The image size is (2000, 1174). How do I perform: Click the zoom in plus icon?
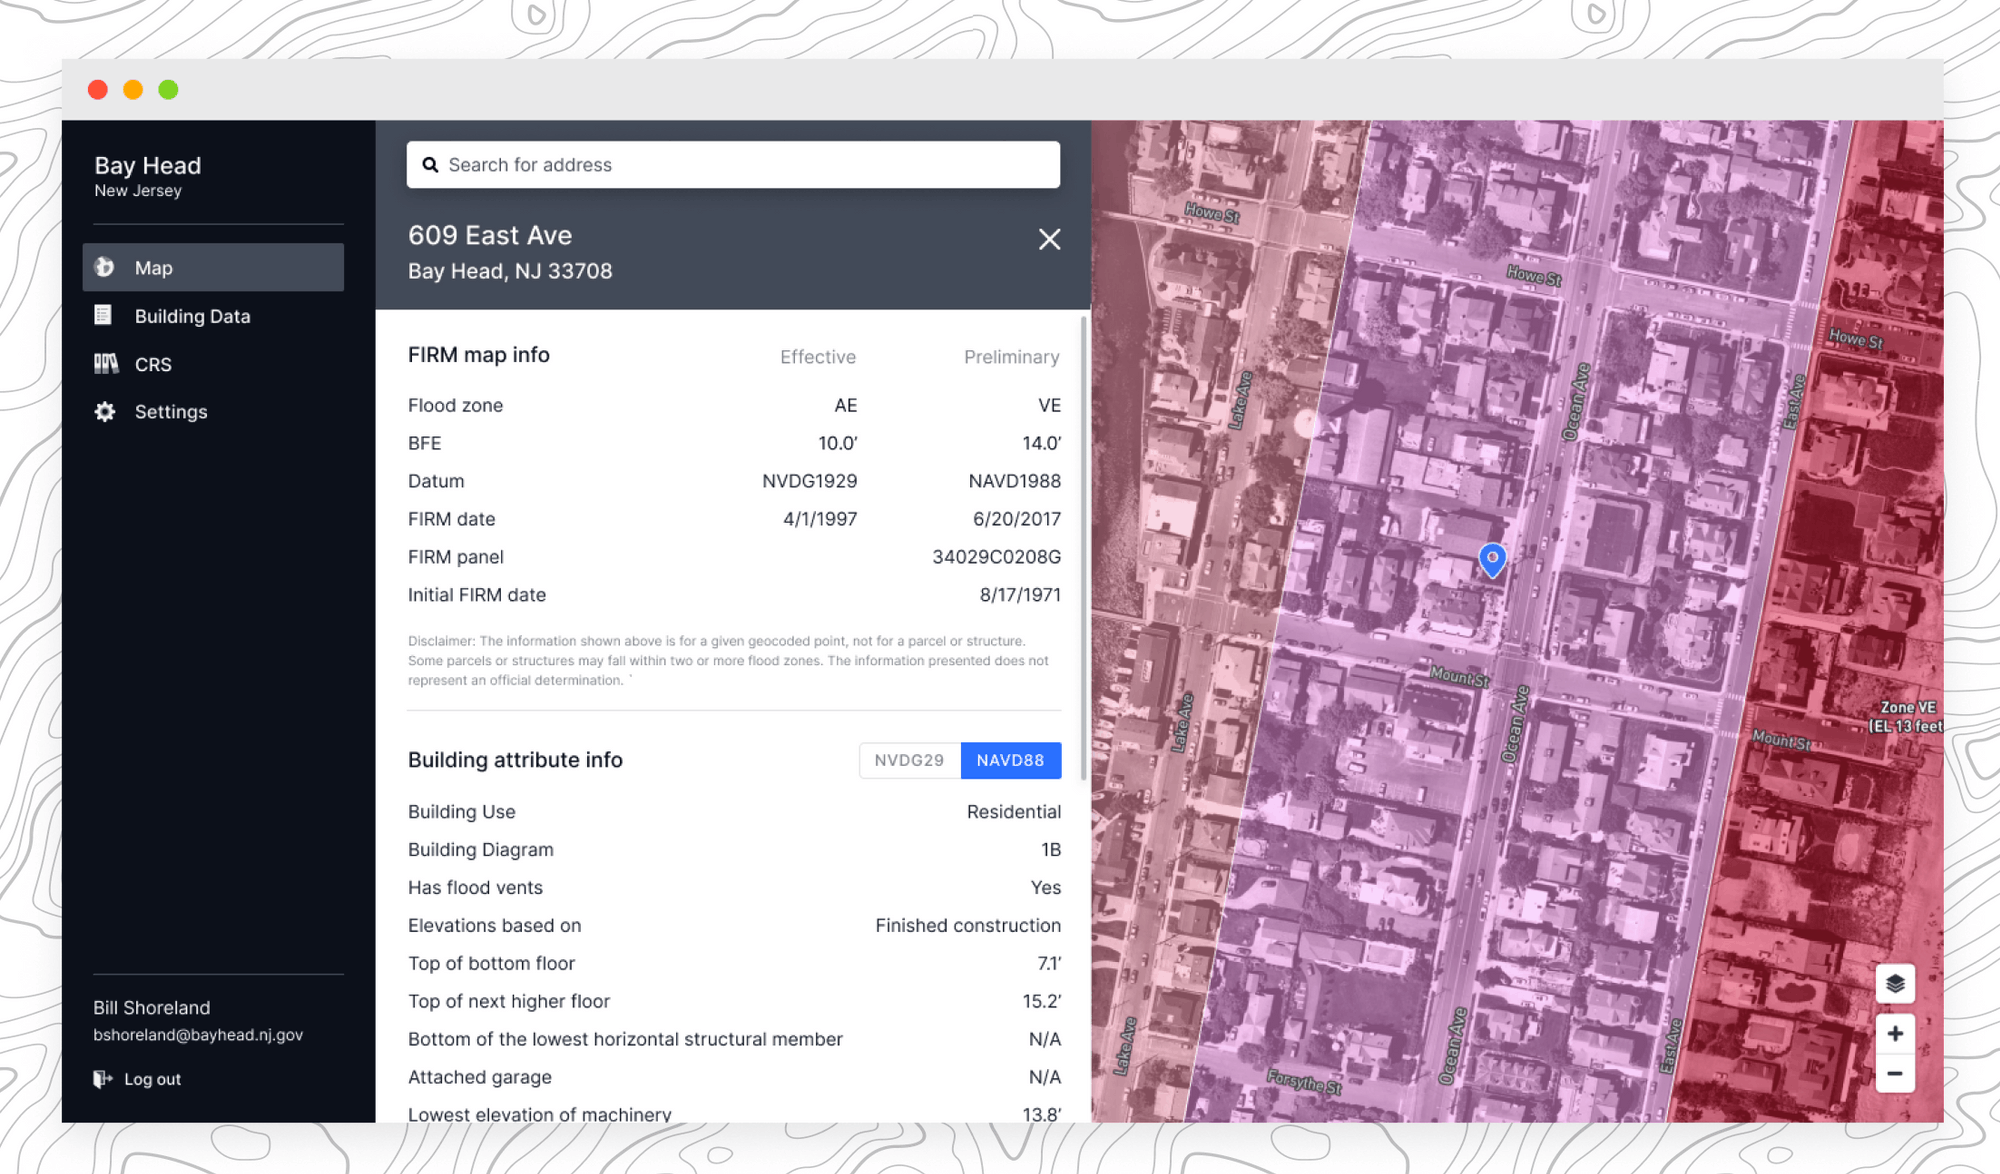tap(1894, 1033)
